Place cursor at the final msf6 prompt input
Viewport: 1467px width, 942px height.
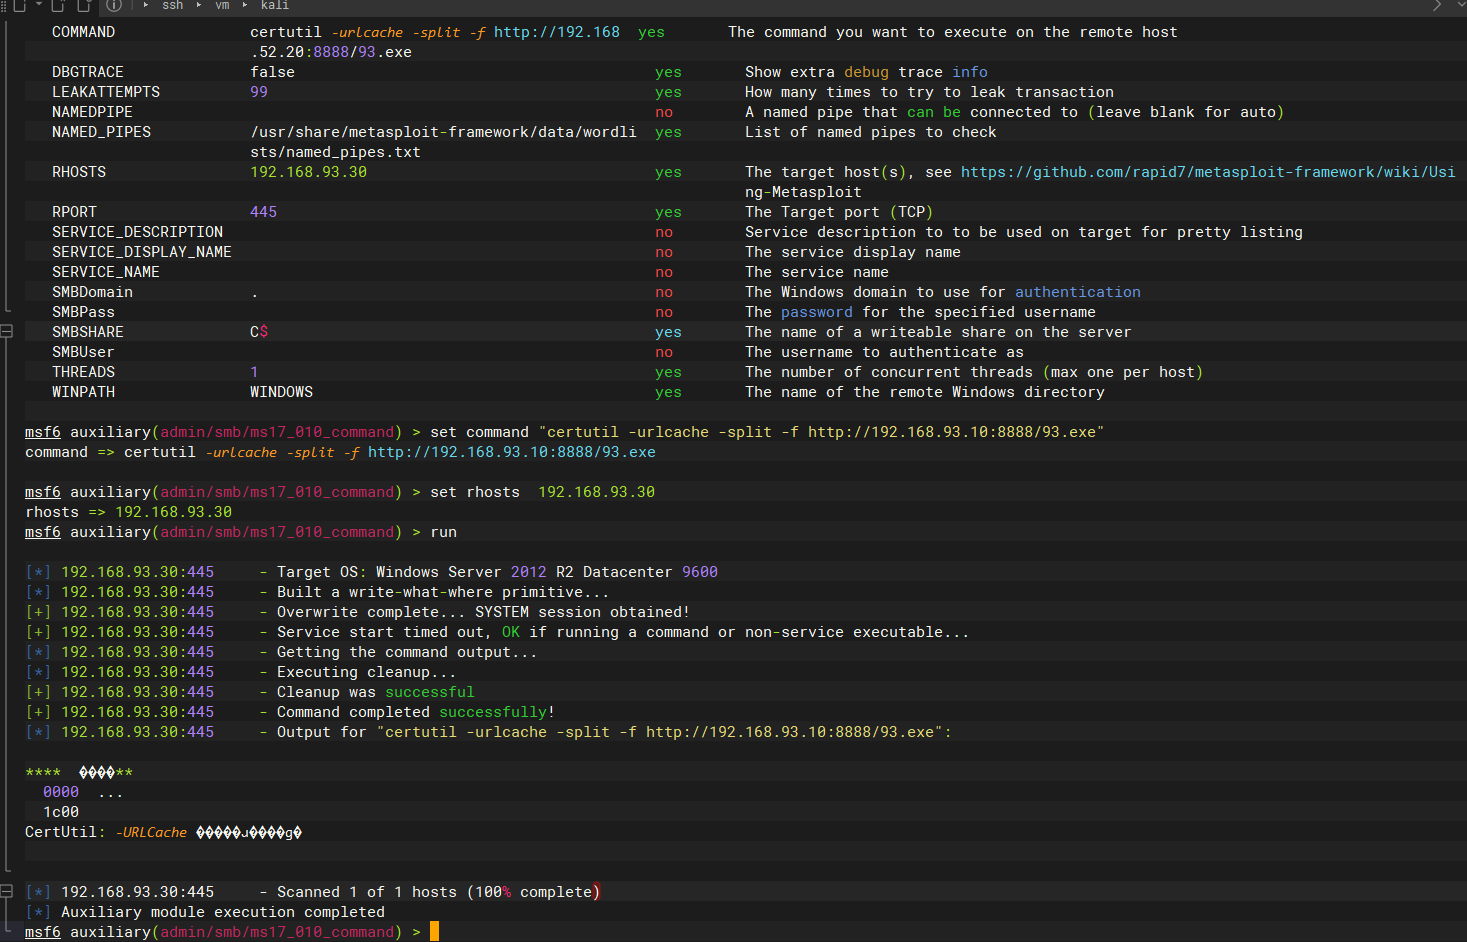tap(435, 932)
